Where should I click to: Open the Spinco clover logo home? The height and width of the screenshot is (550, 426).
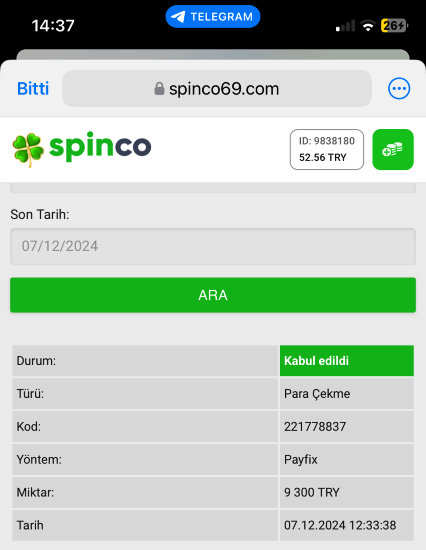(x=81, y=147)
